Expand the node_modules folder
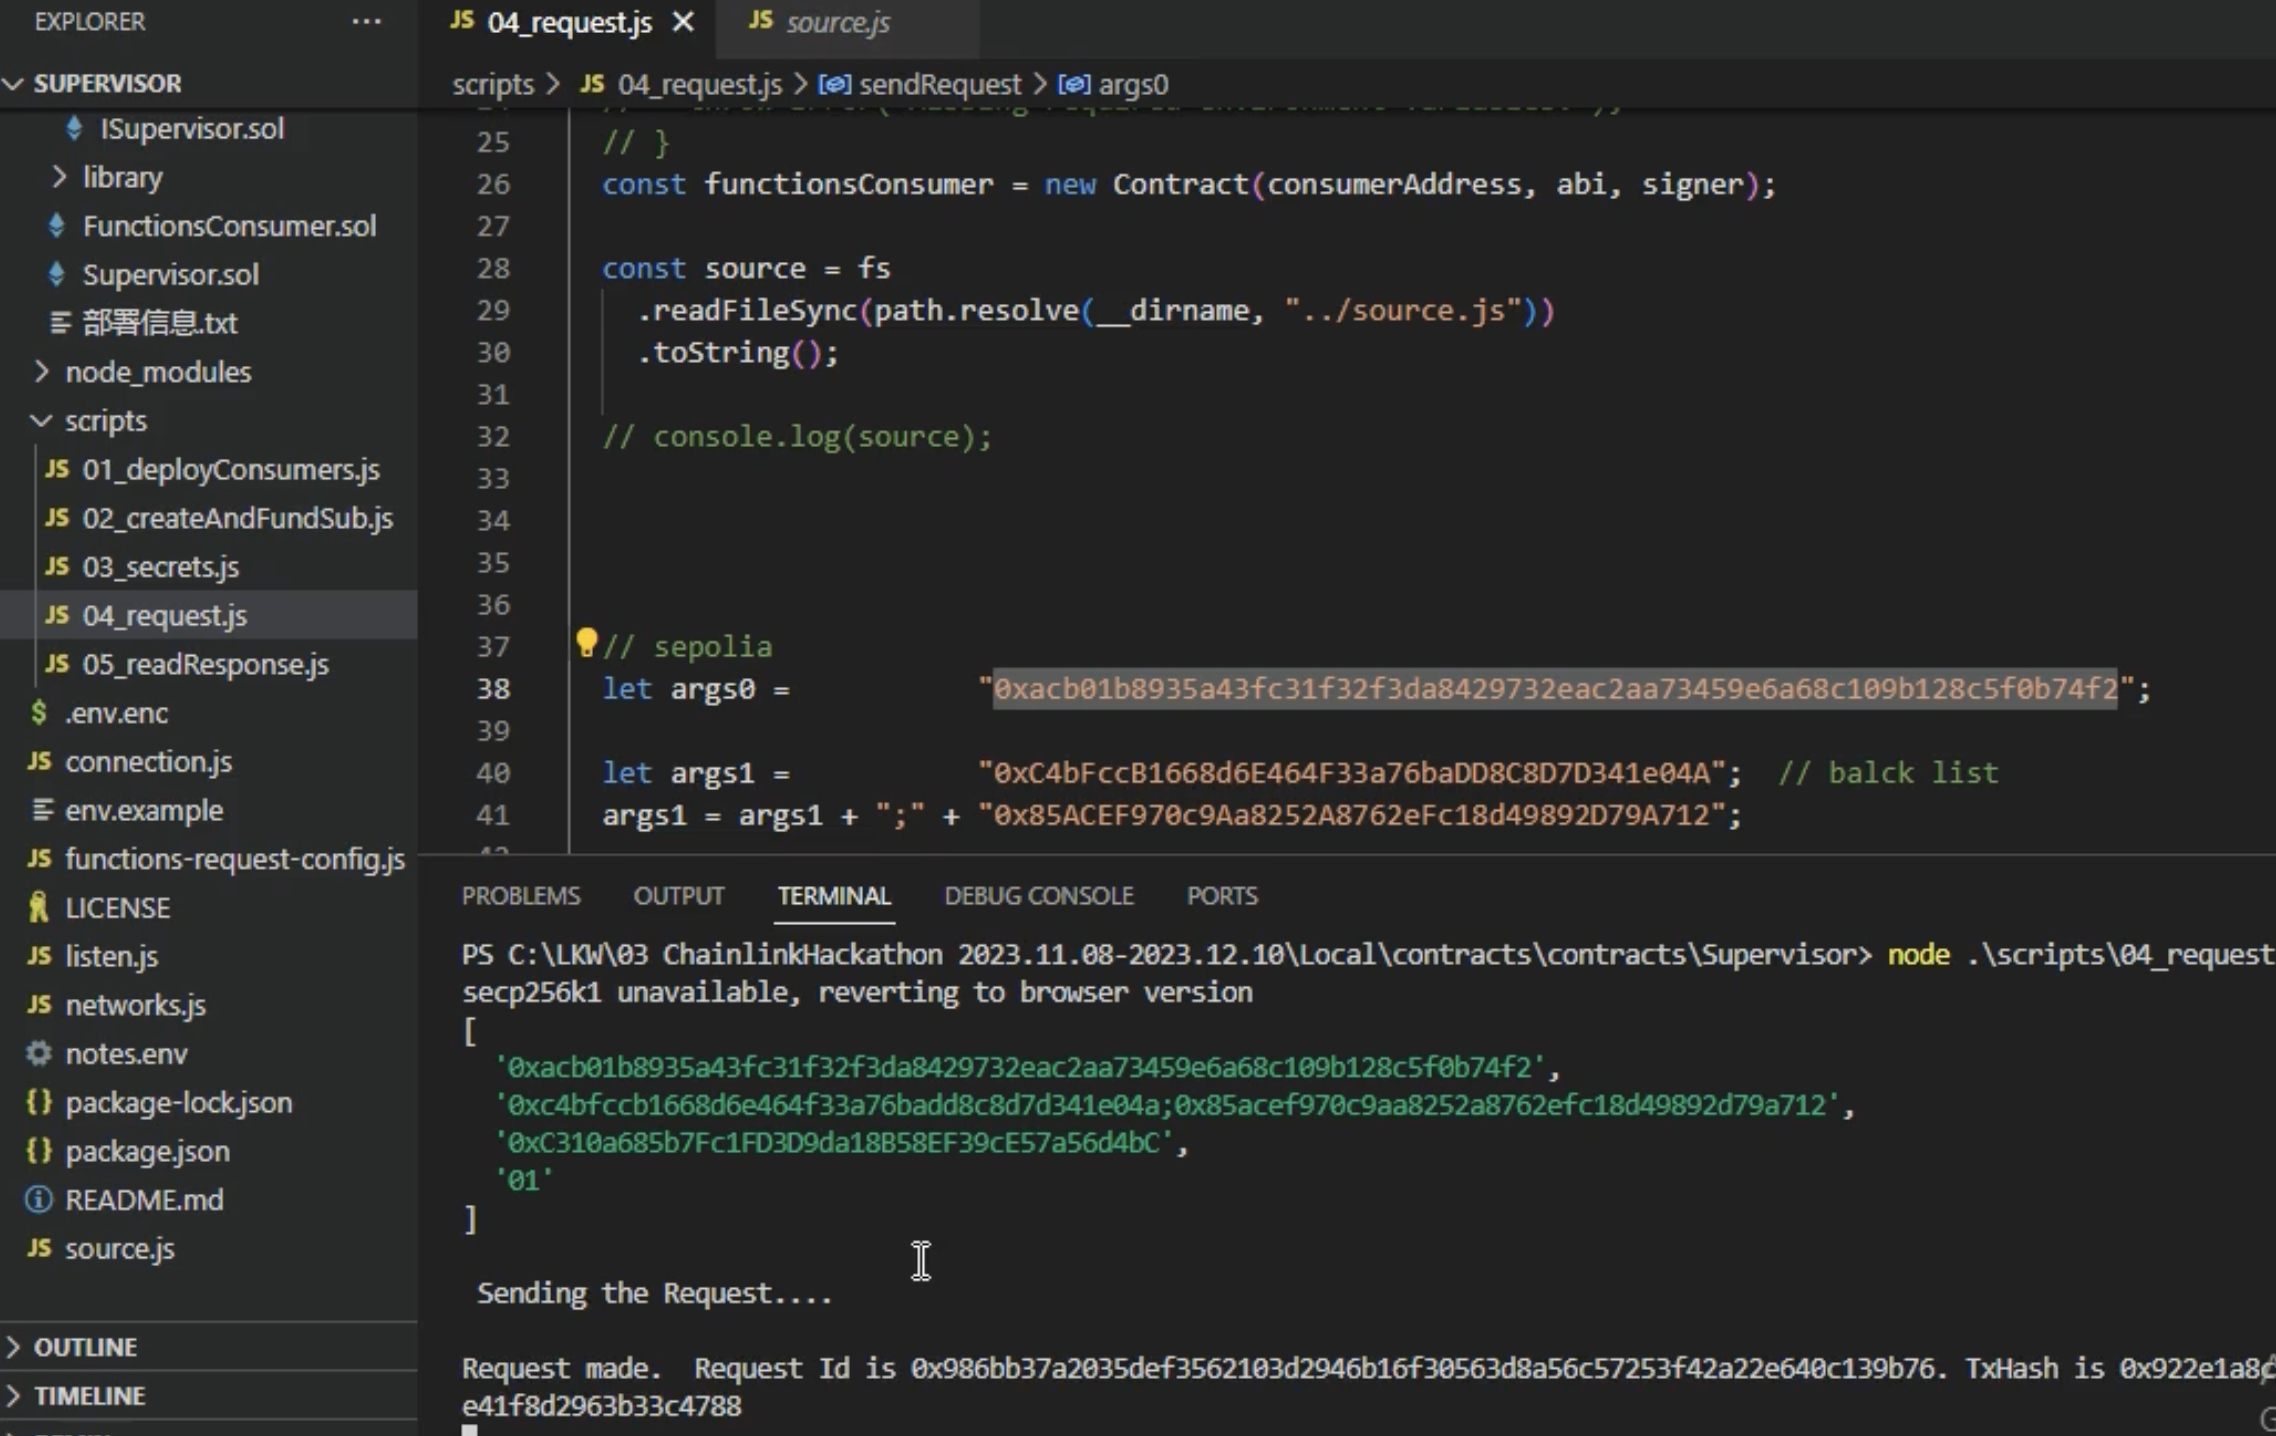This screenshot has width=2276, height=1436. pos(42,372)
